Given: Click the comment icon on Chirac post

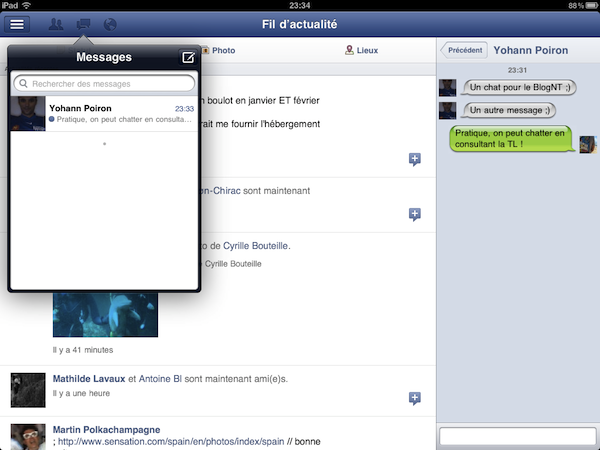Looking at the screenshot, I should pos(415,213).
